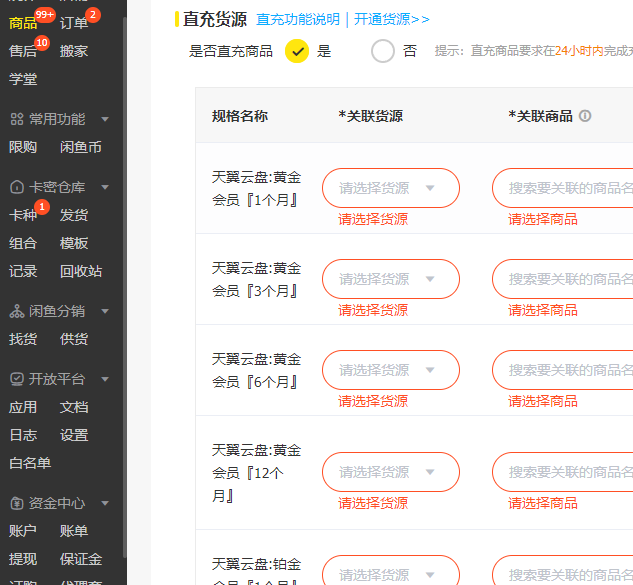Open the 直充功能说明 link
The width and height of the screenshot is (633, 585).
pos(298,19)
